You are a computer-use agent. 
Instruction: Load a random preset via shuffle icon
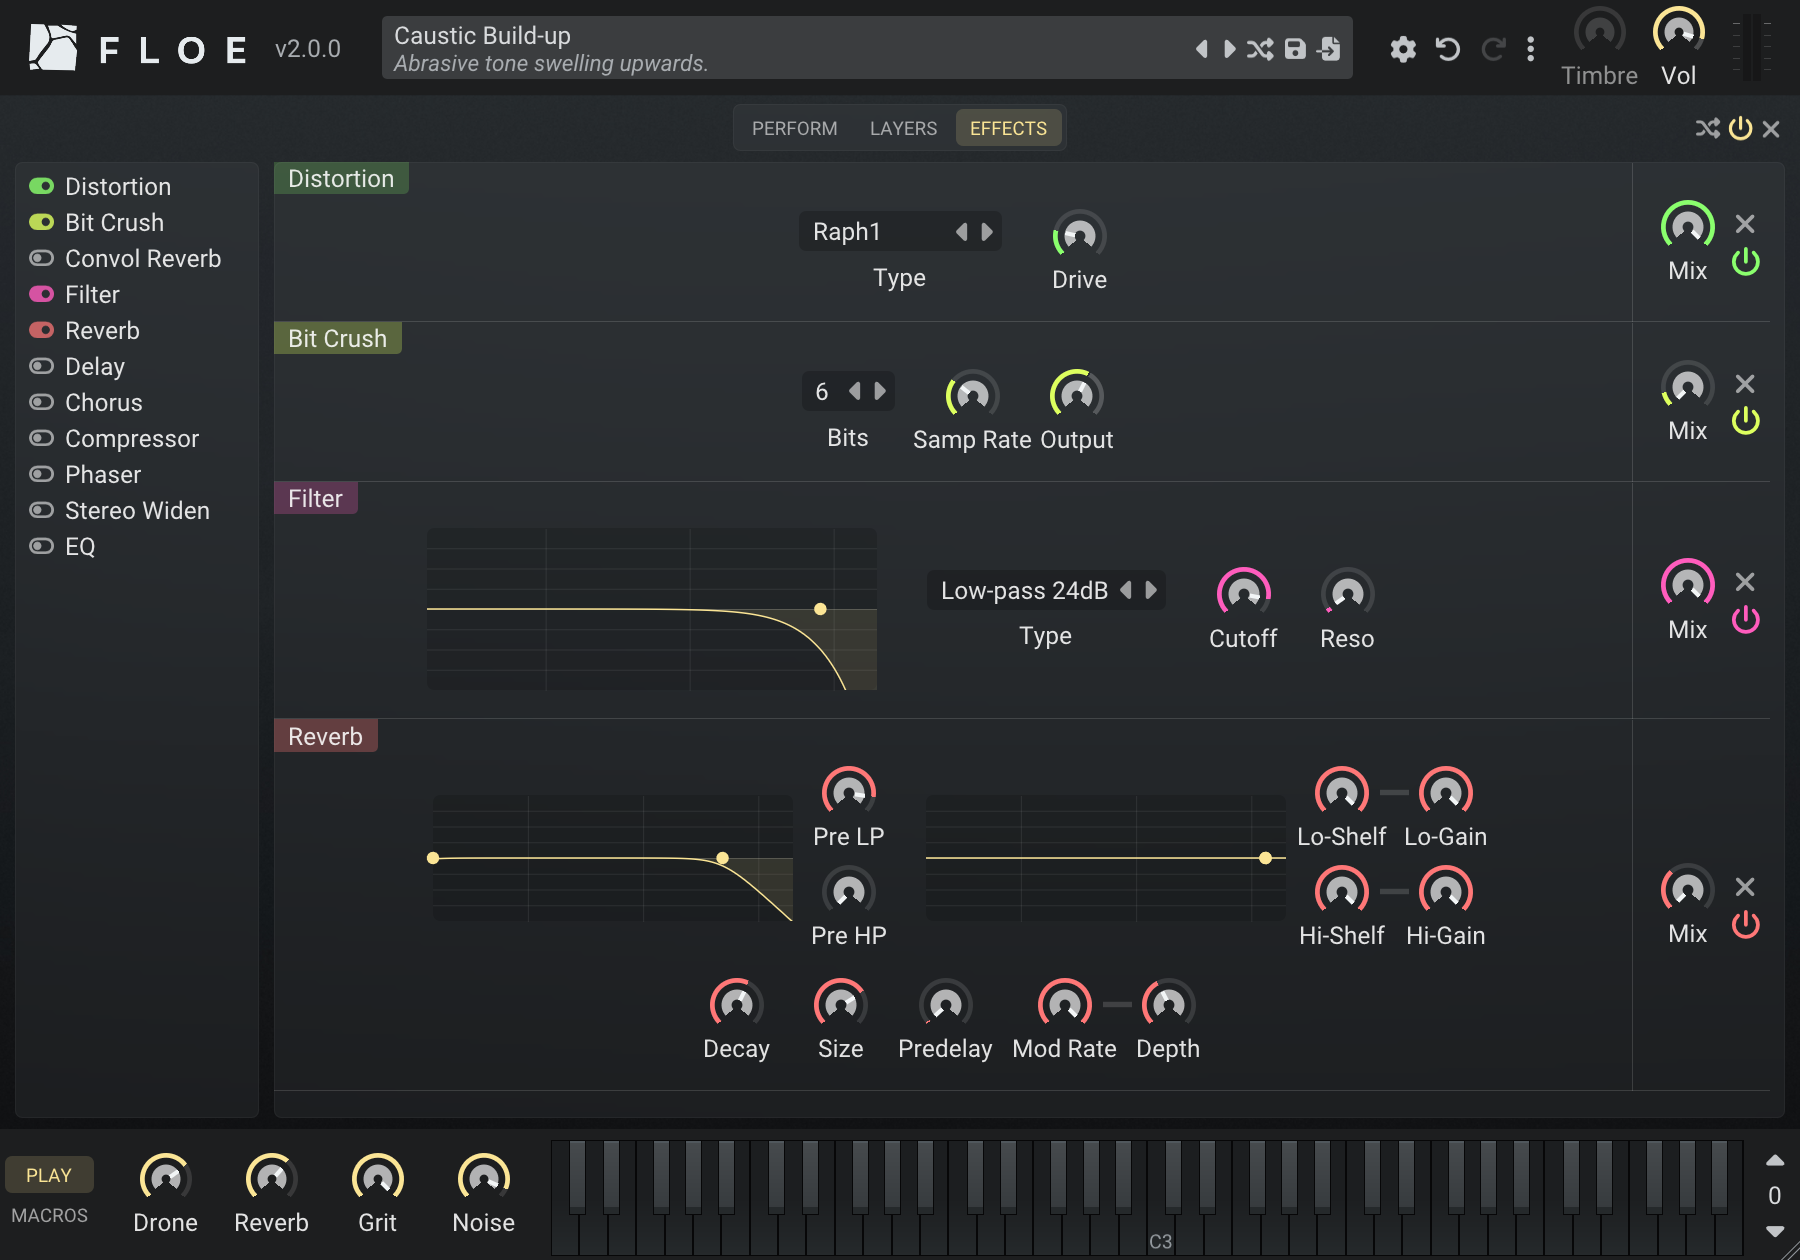pyautogui.click(x=1260, y=48)
